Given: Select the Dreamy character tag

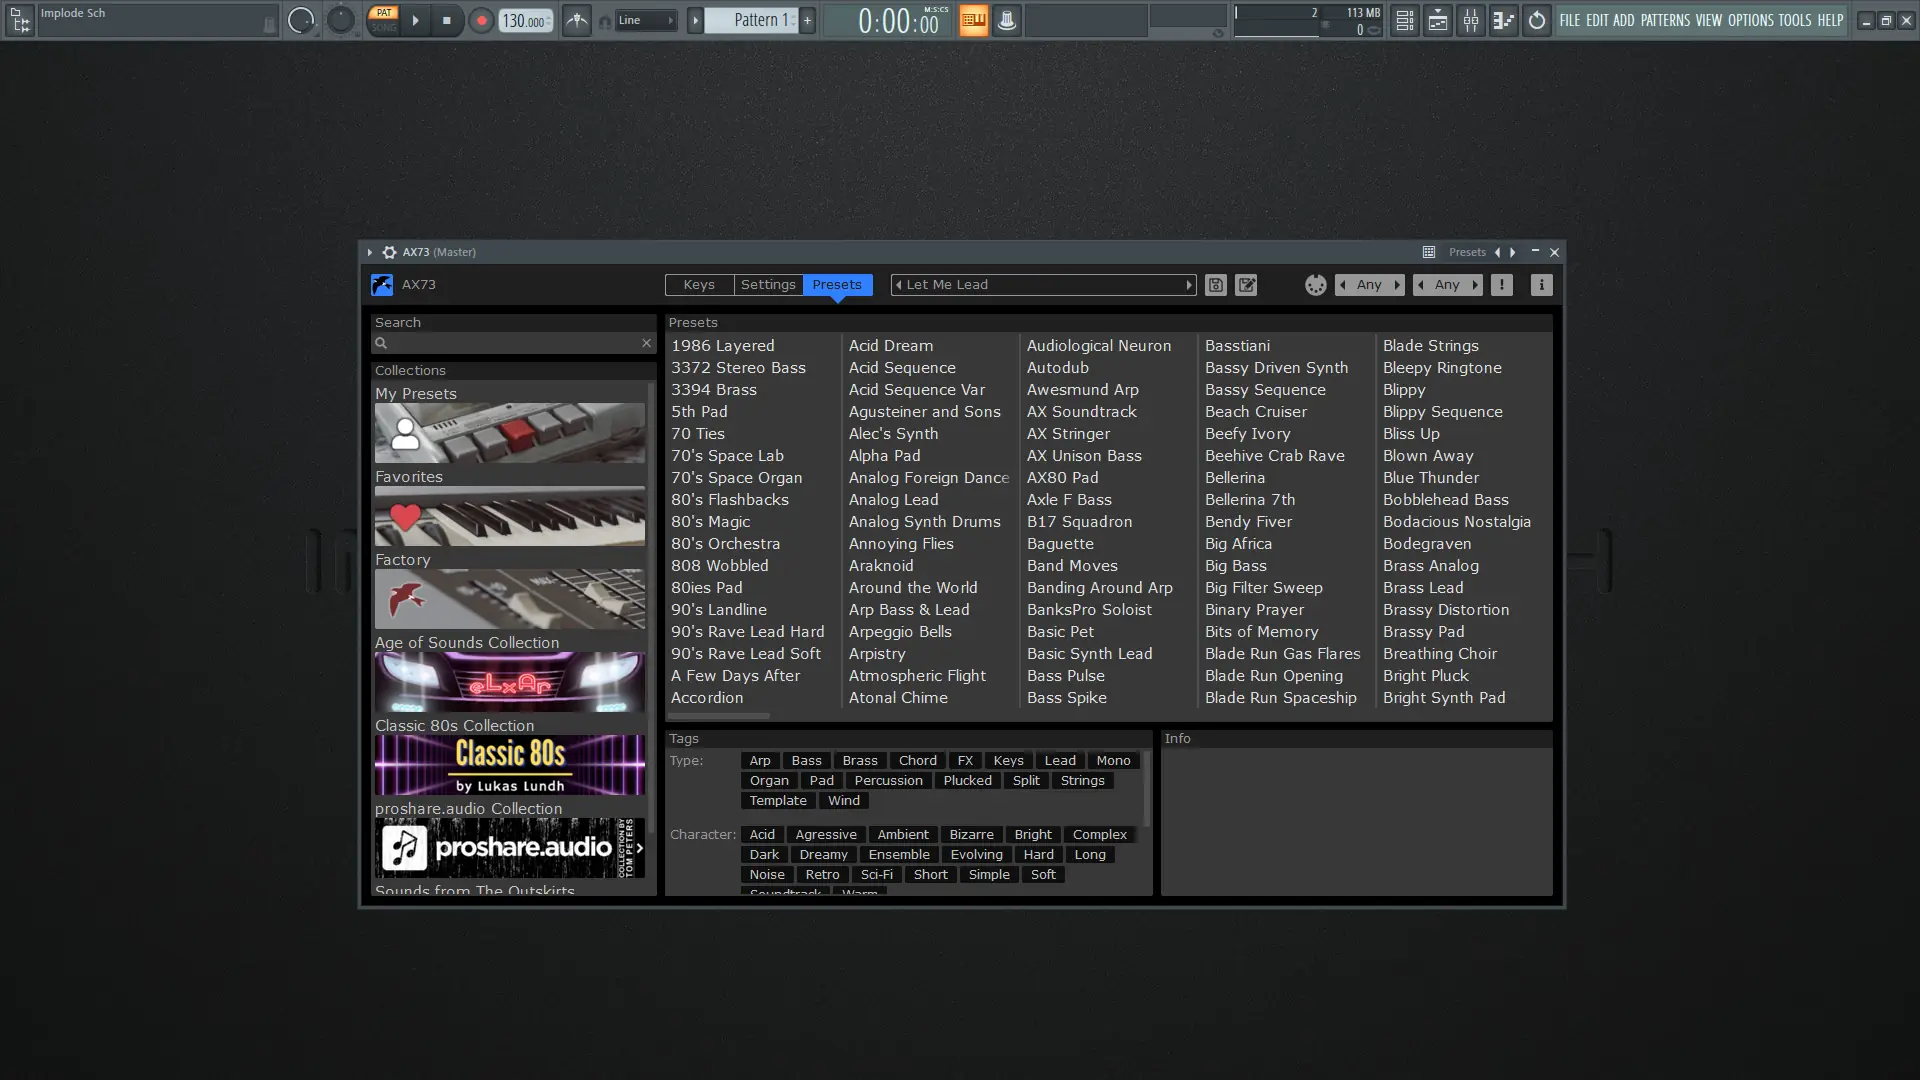Looking at the screenshot, I should (823, 855).
